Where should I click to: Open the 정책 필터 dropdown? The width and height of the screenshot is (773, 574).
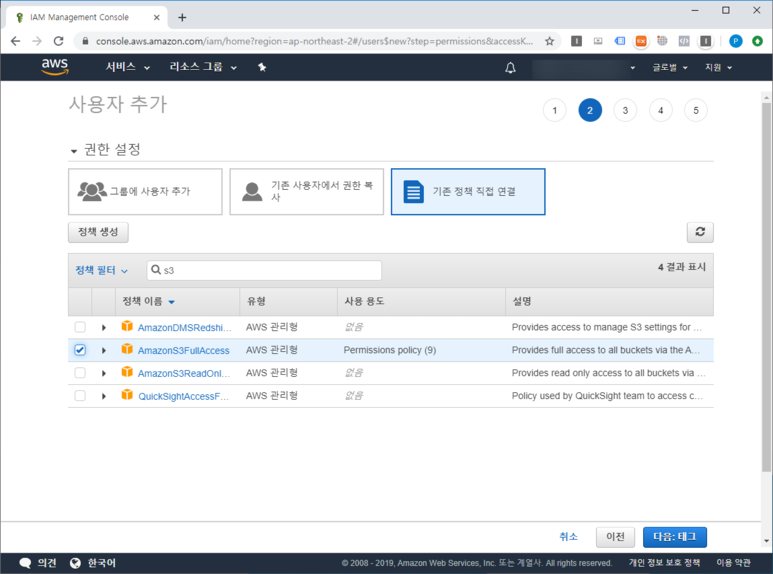click(x=101, y=270)
